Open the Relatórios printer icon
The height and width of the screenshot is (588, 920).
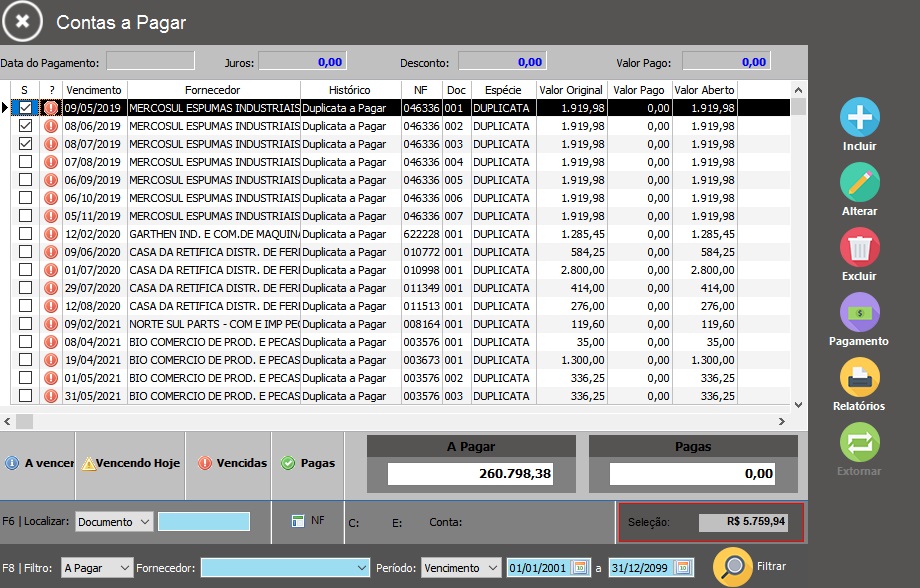click(859, 378)
